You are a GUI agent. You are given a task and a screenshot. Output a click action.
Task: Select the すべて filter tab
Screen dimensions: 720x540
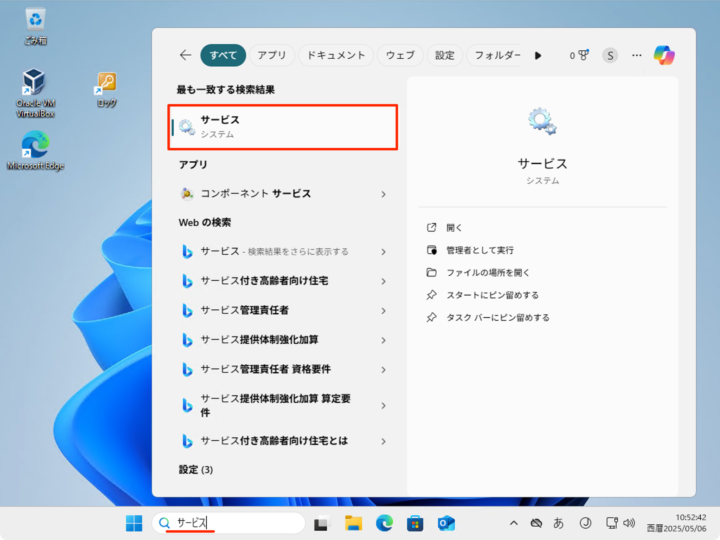(x=223, y=56)
